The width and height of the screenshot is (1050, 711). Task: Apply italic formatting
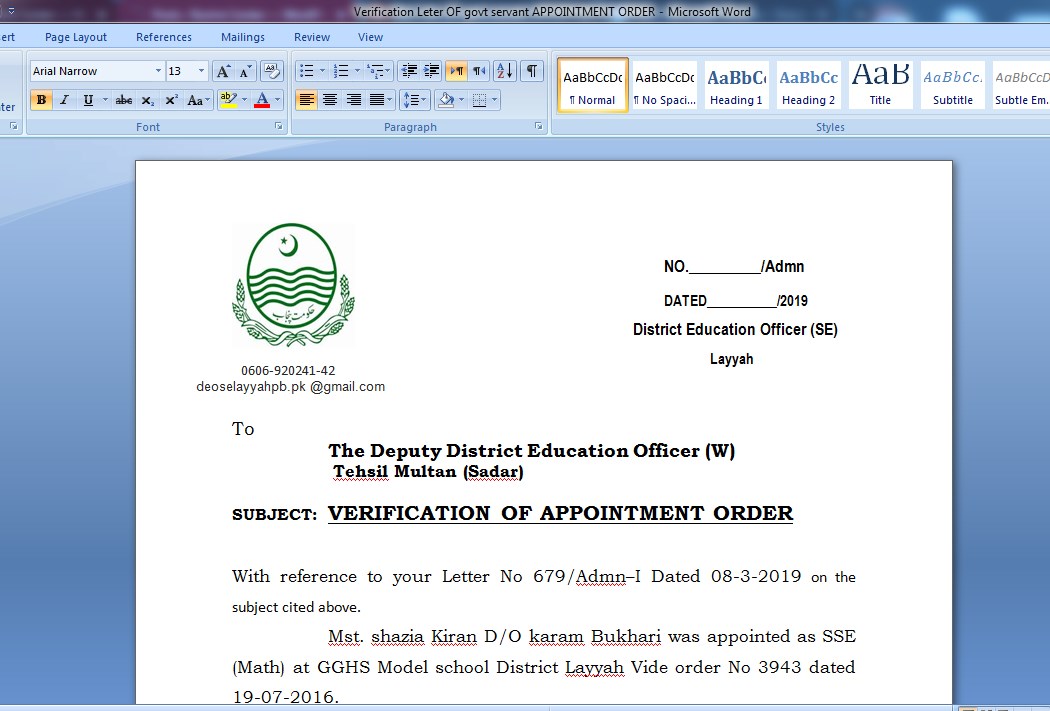[x=64, y=100]
